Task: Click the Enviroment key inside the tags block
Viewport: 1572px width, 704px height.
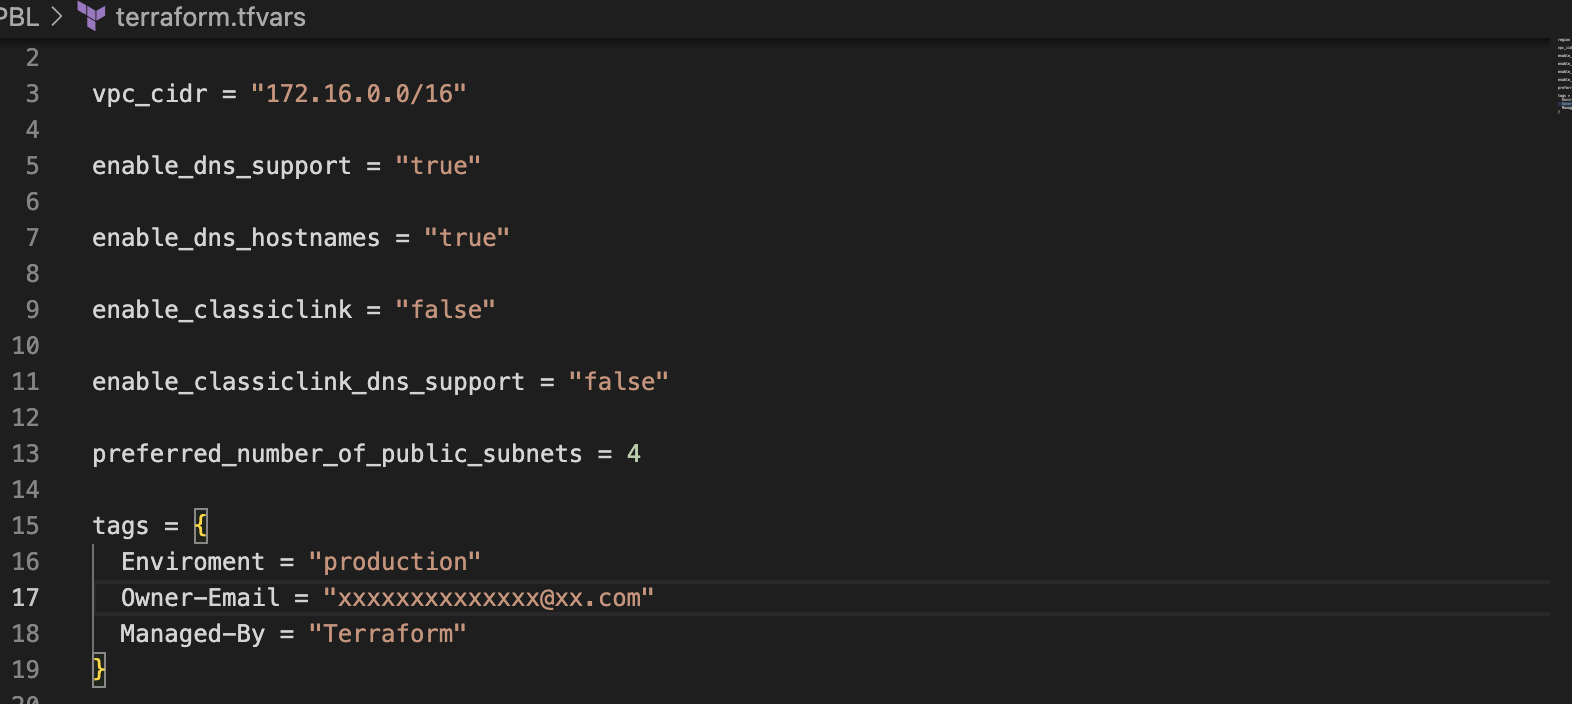Action: tap(192, 561)
